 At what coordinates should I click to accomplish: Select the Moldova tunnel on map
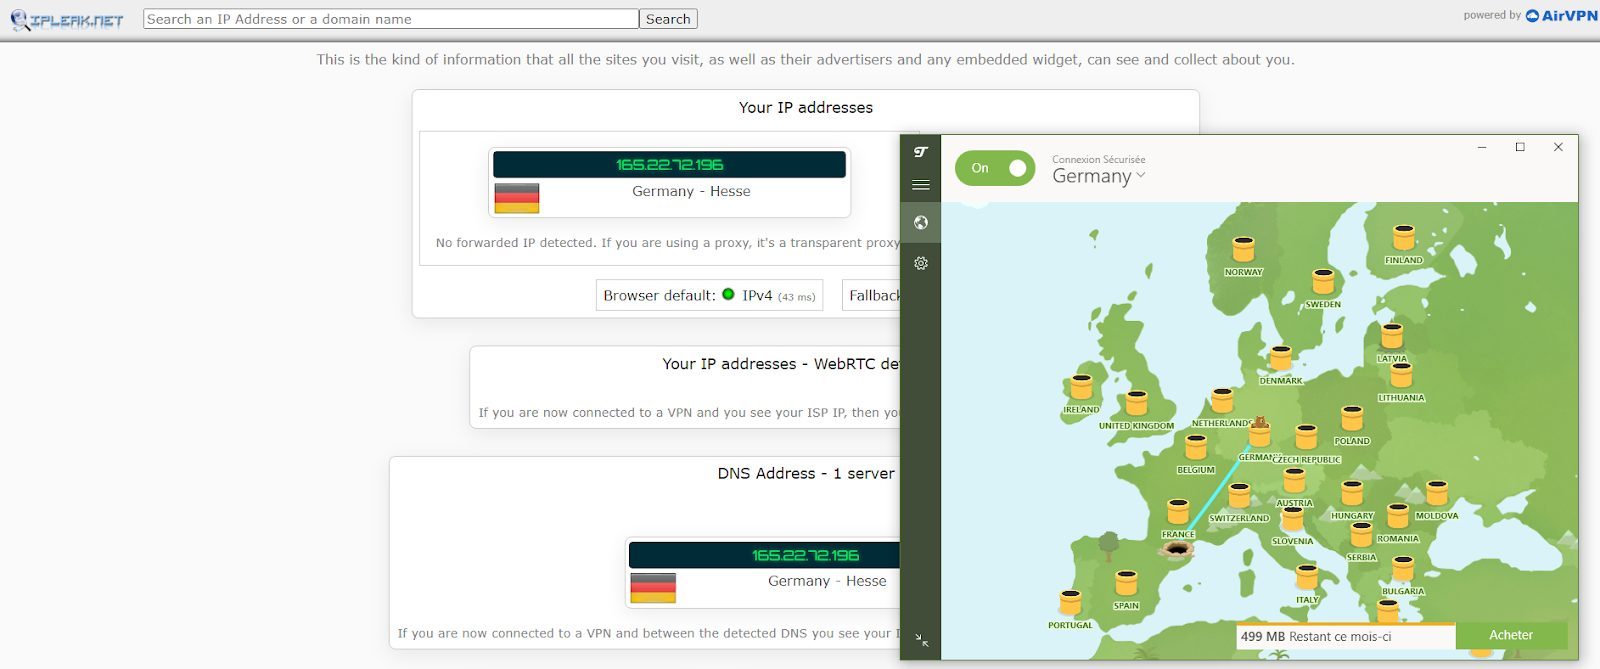click(x=1437, y=494)
